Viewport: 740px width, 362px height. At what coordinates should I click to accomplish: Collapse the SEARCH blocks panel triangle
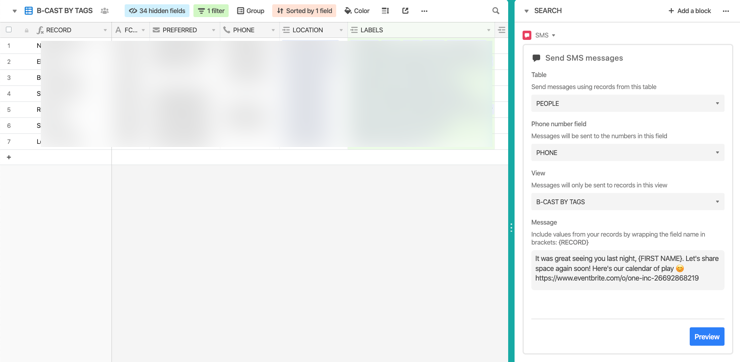(x=527, y=11)
